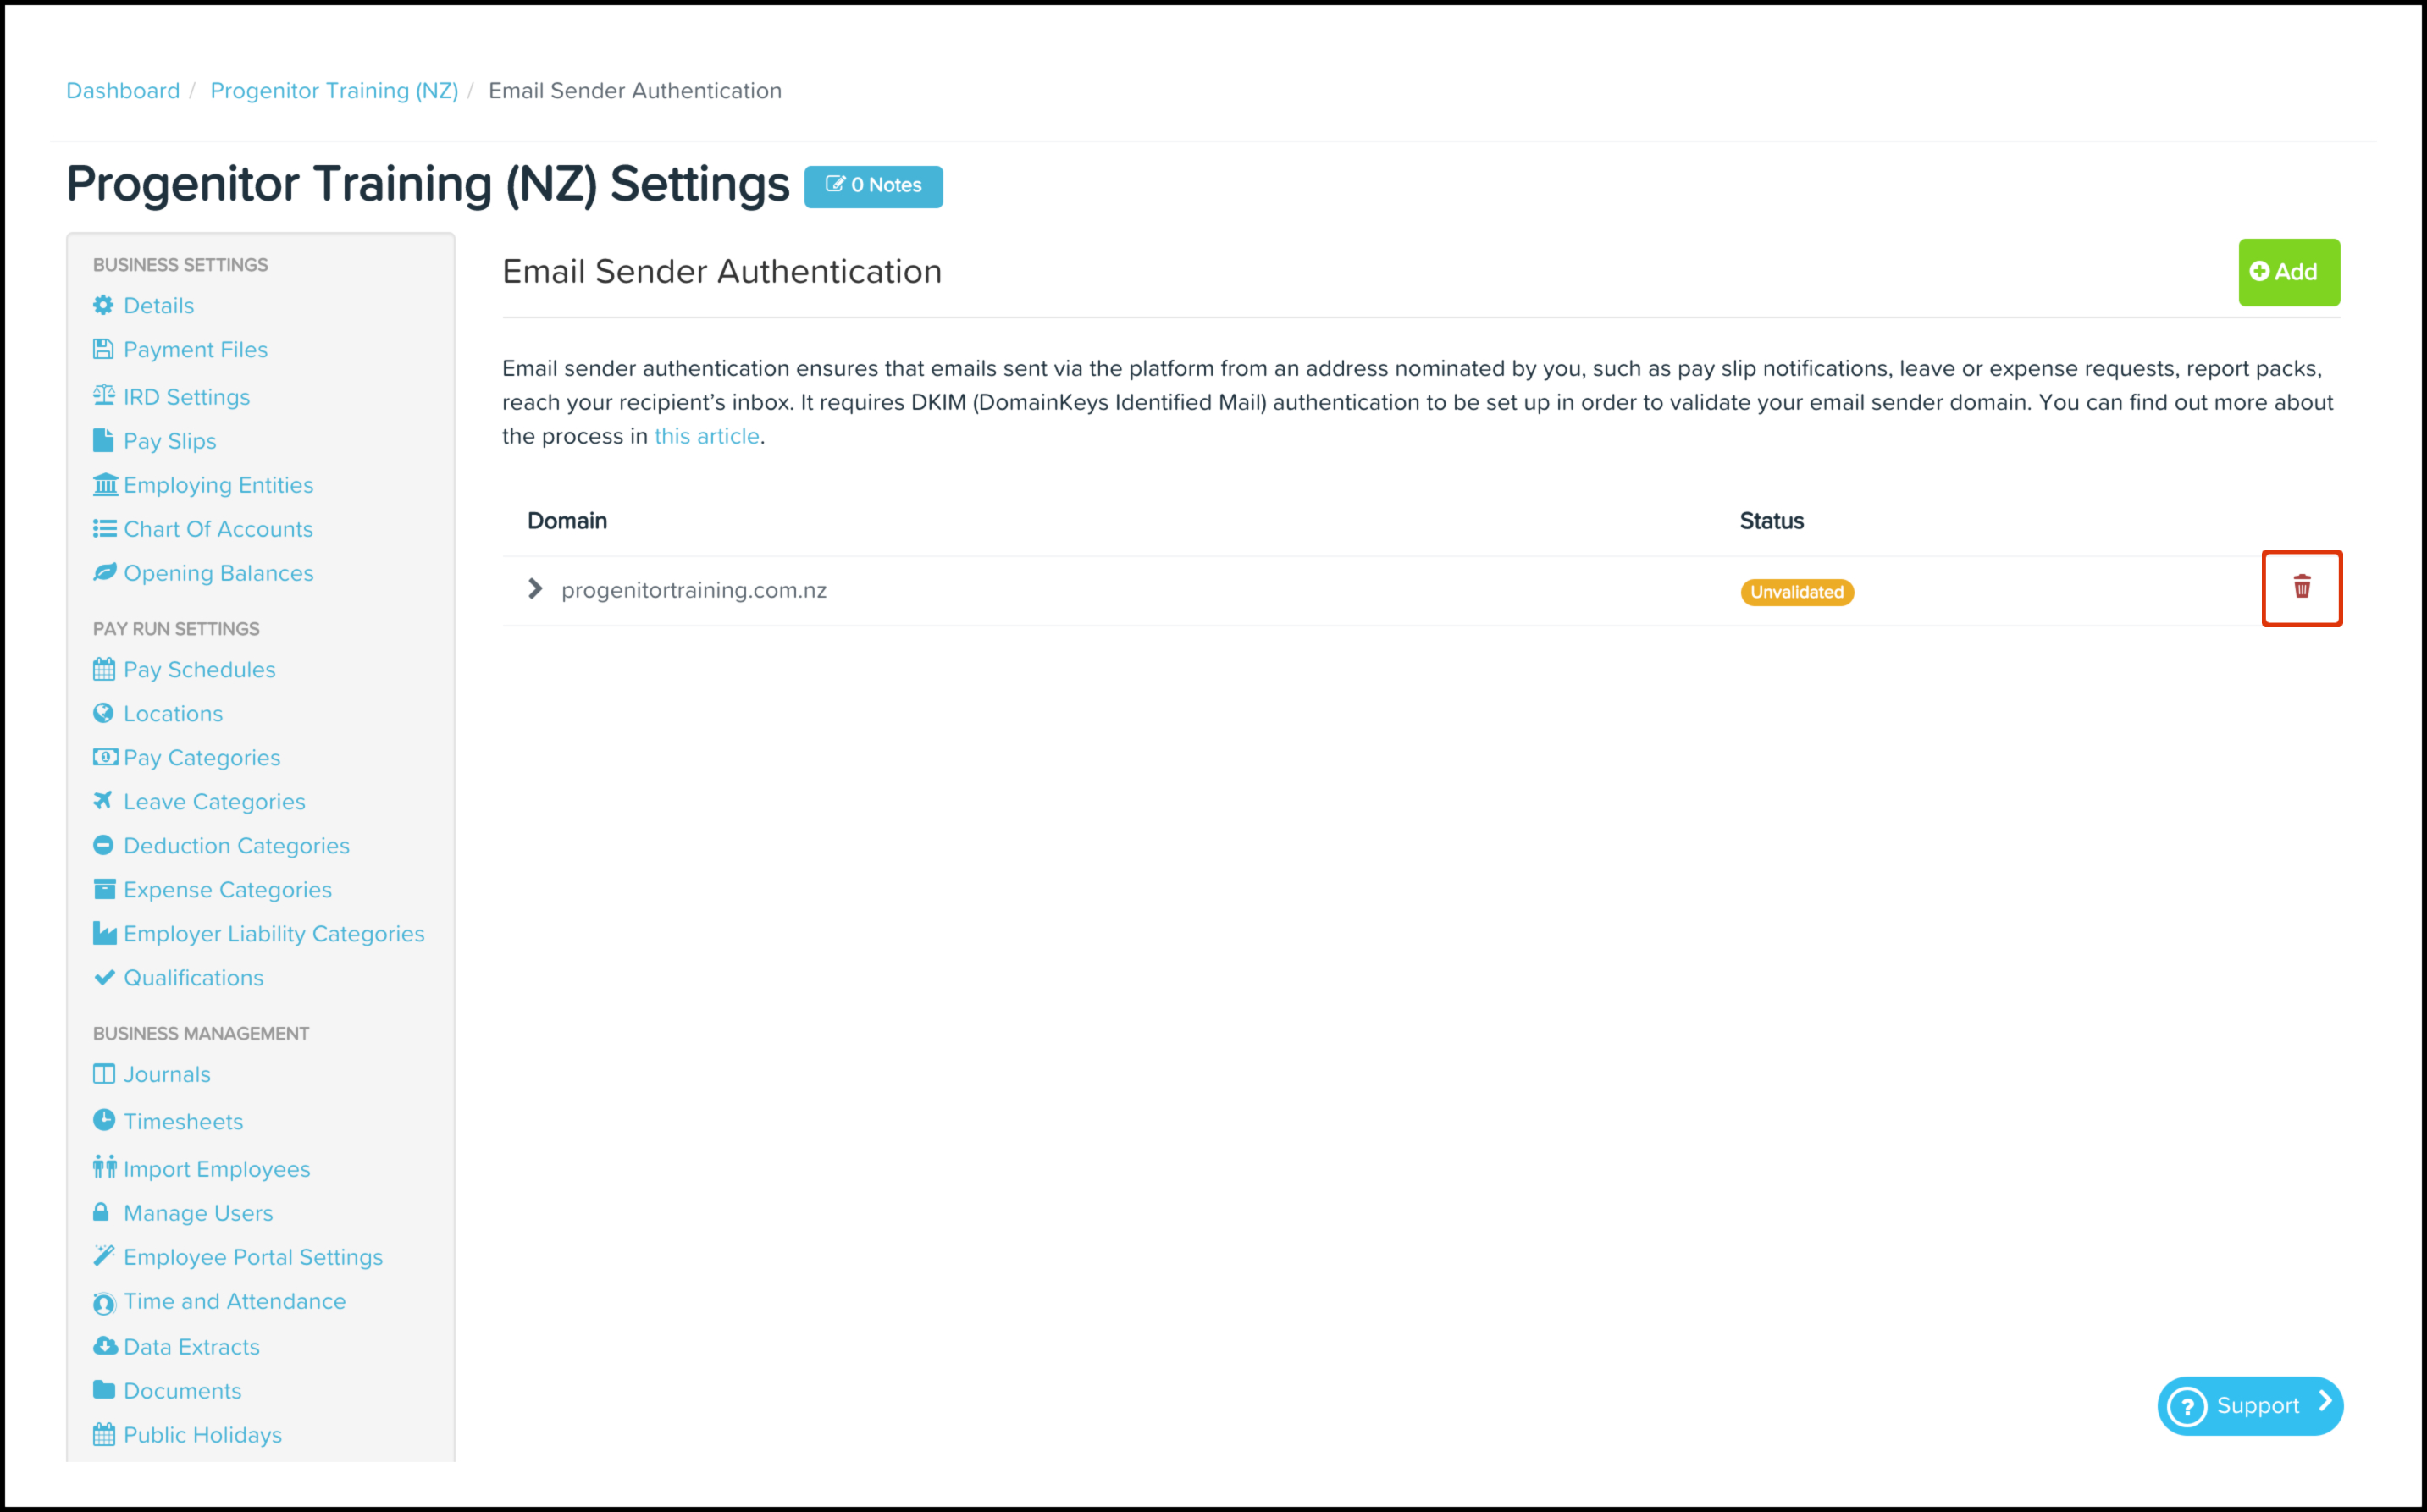Image resolution: width=2427 pixels, height=1512 pixels.
Task: Click the IRD Settings scales icon
Action: click(104, 396)
